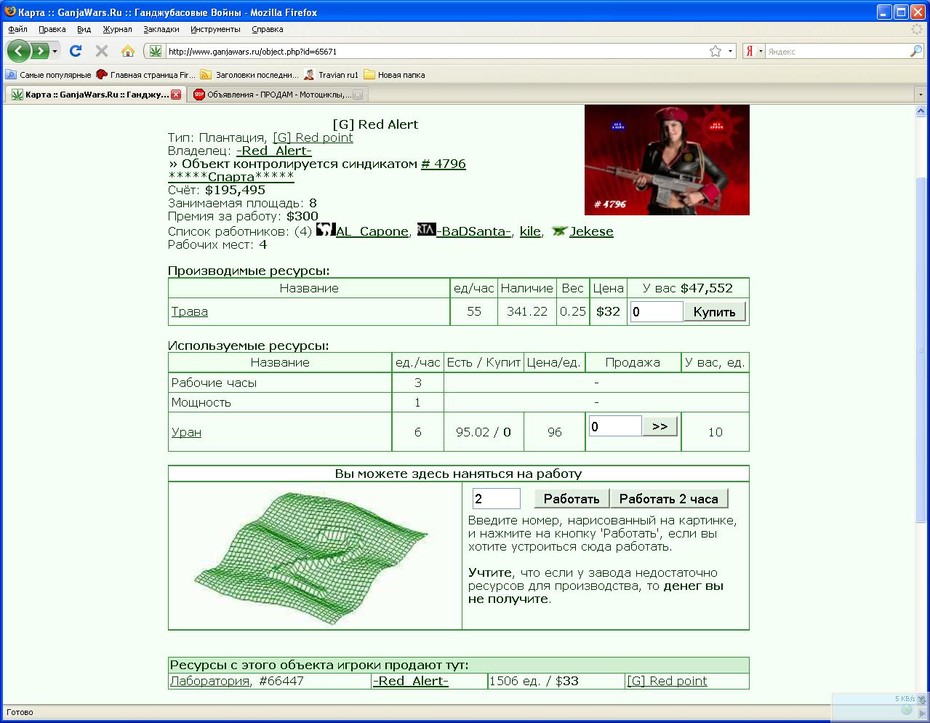Click the Уран sale quantity field
This screenshot has height=723, width=930.
[x=615, y=426]
